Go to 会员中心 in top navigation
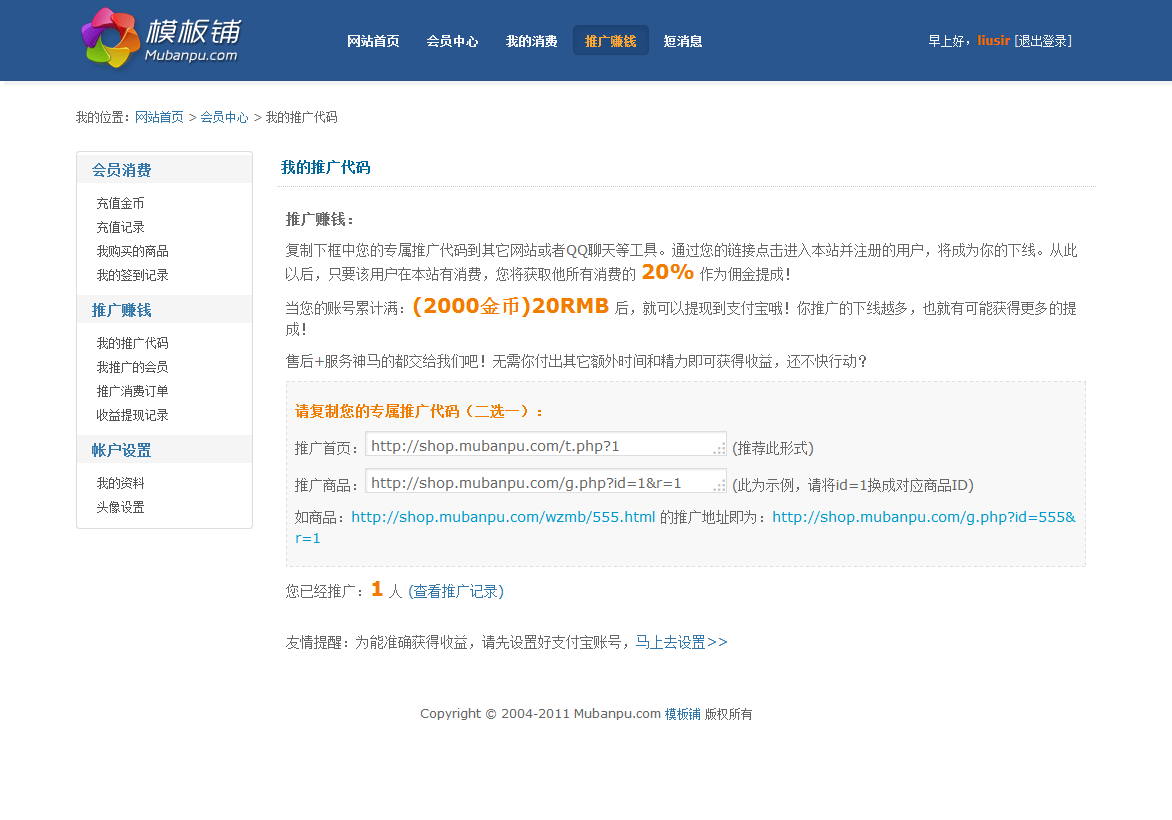Image resolution: width=1172 pixels, height=820 pixels. tap(452, 41)
